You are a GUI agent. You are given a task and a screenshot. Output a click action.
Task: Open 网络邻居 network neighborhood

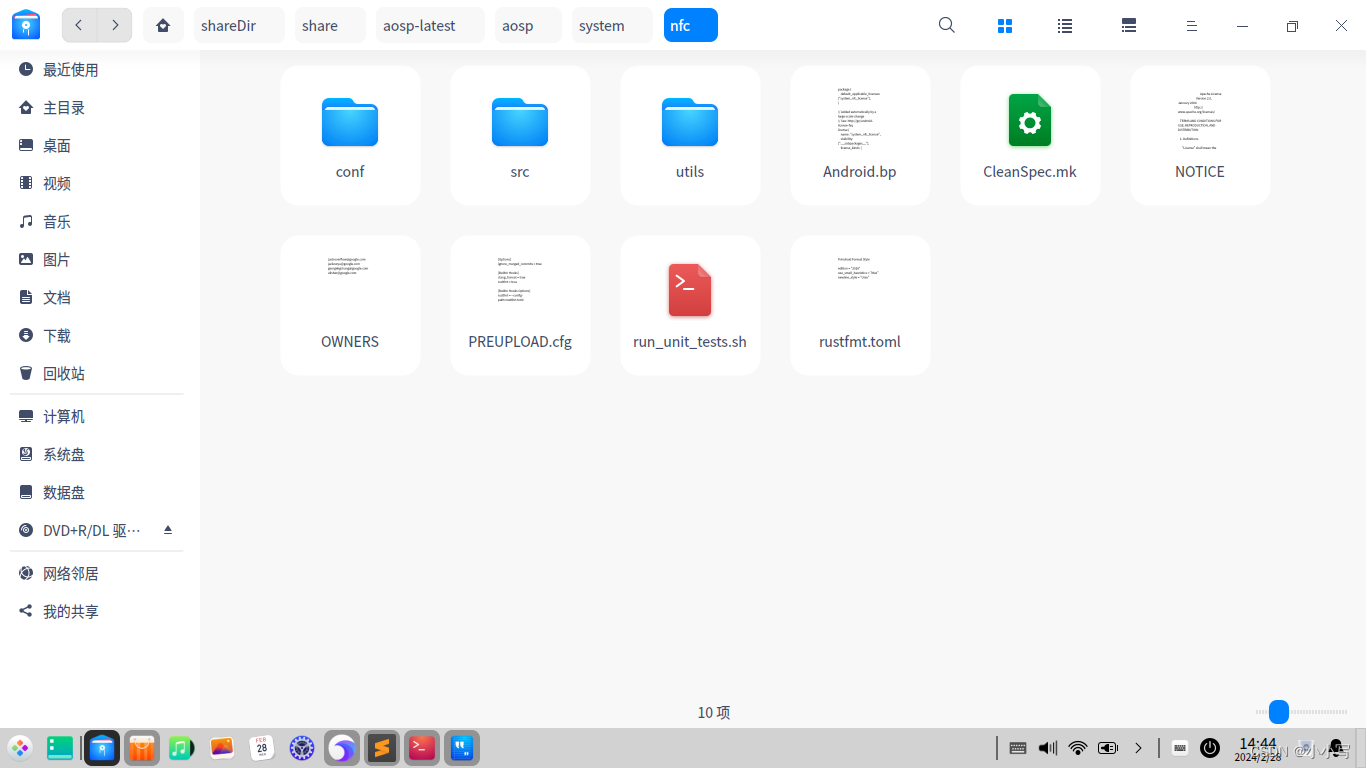point(69,573)
